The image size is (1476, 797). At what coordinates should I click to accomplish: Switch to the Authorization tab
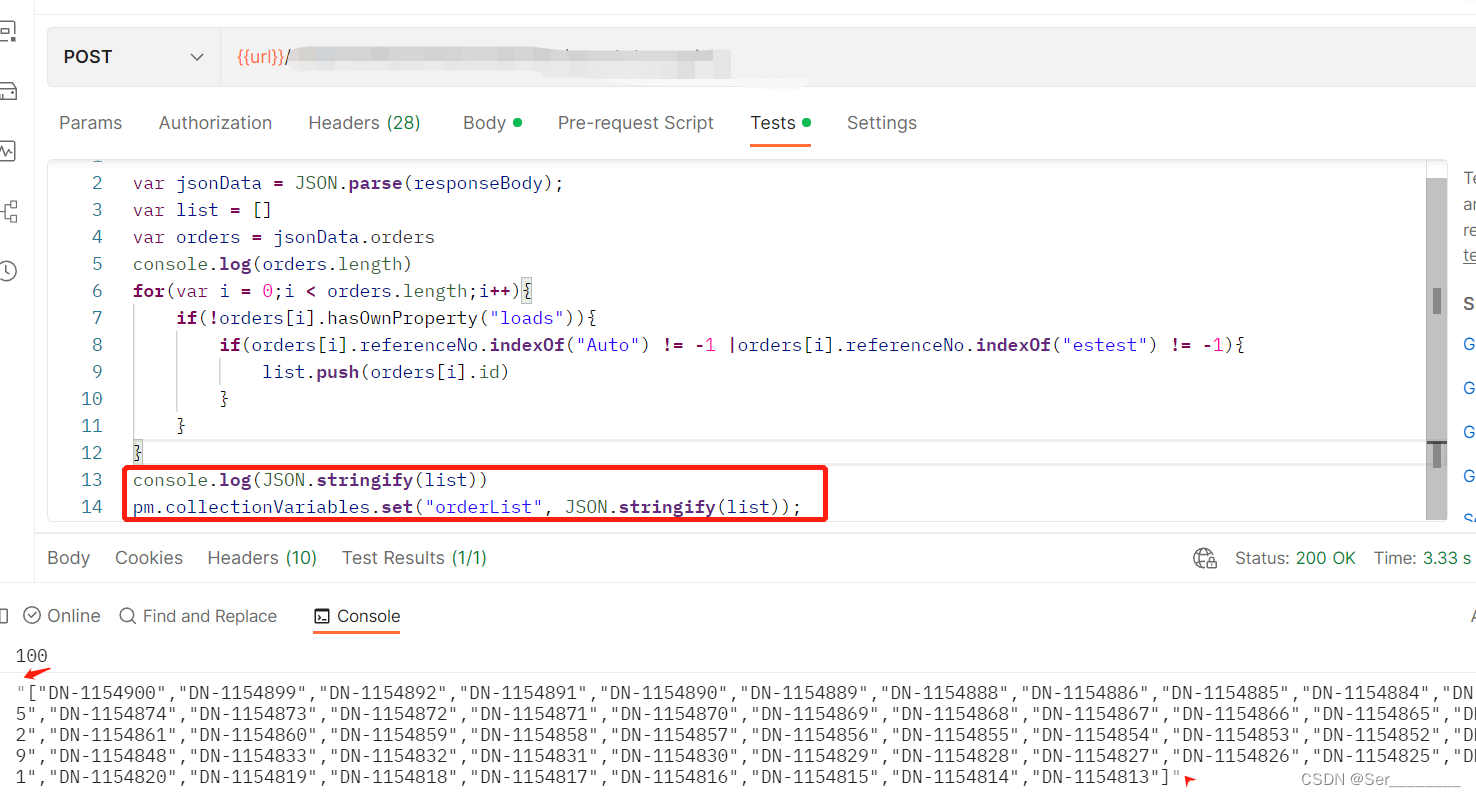(215, 122)
